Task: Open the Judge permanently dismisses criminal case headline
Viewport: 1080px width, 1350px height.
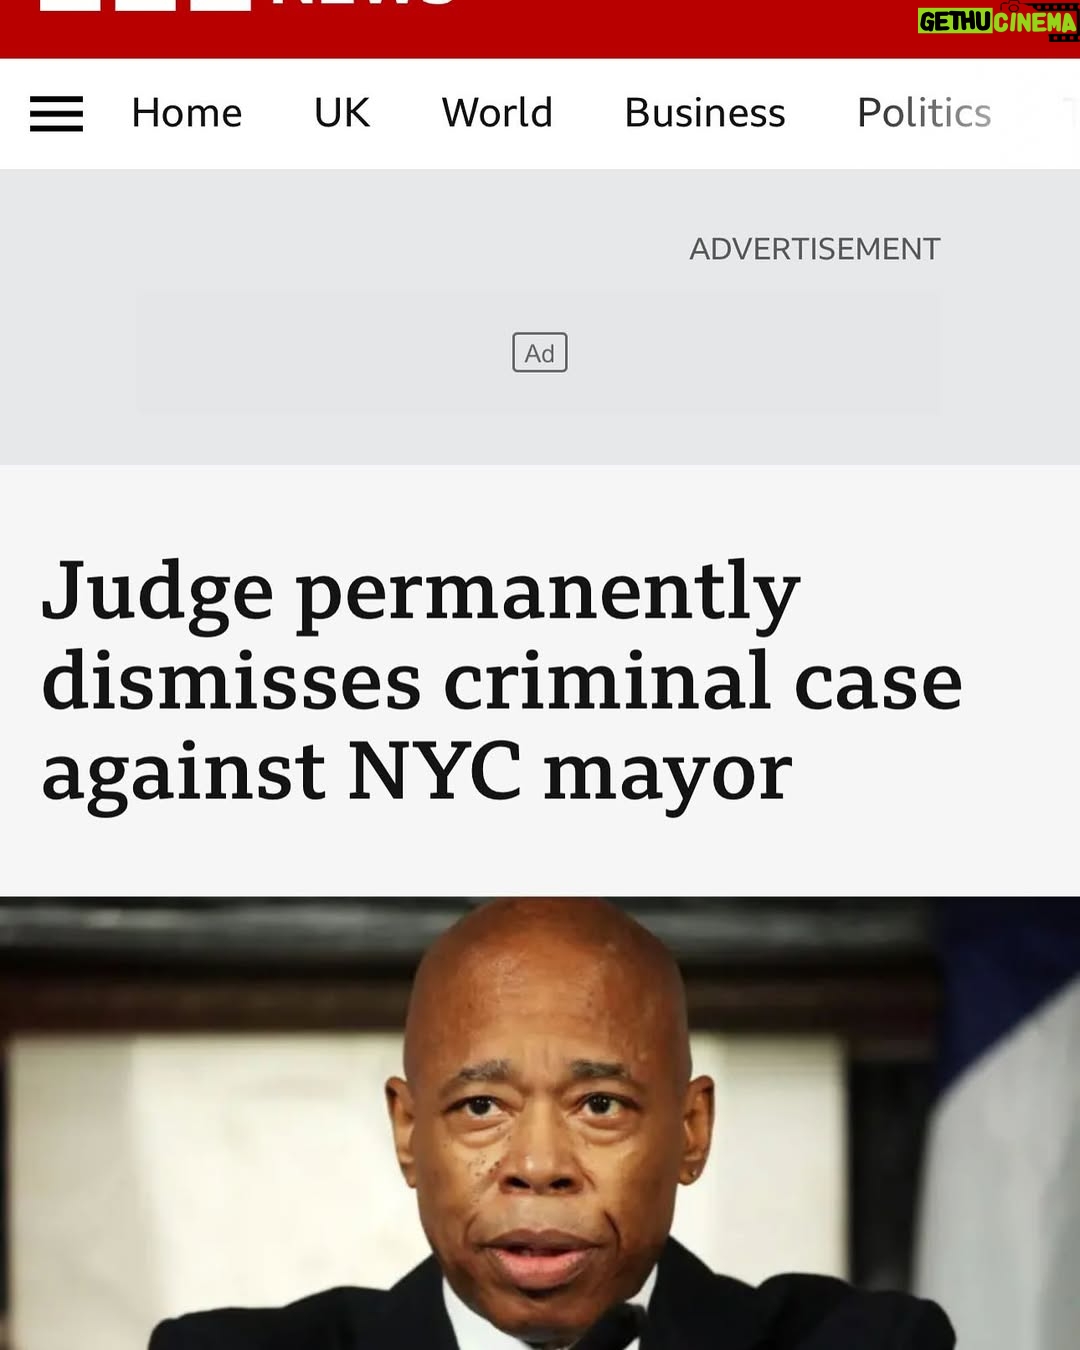Action: [502, 681]
